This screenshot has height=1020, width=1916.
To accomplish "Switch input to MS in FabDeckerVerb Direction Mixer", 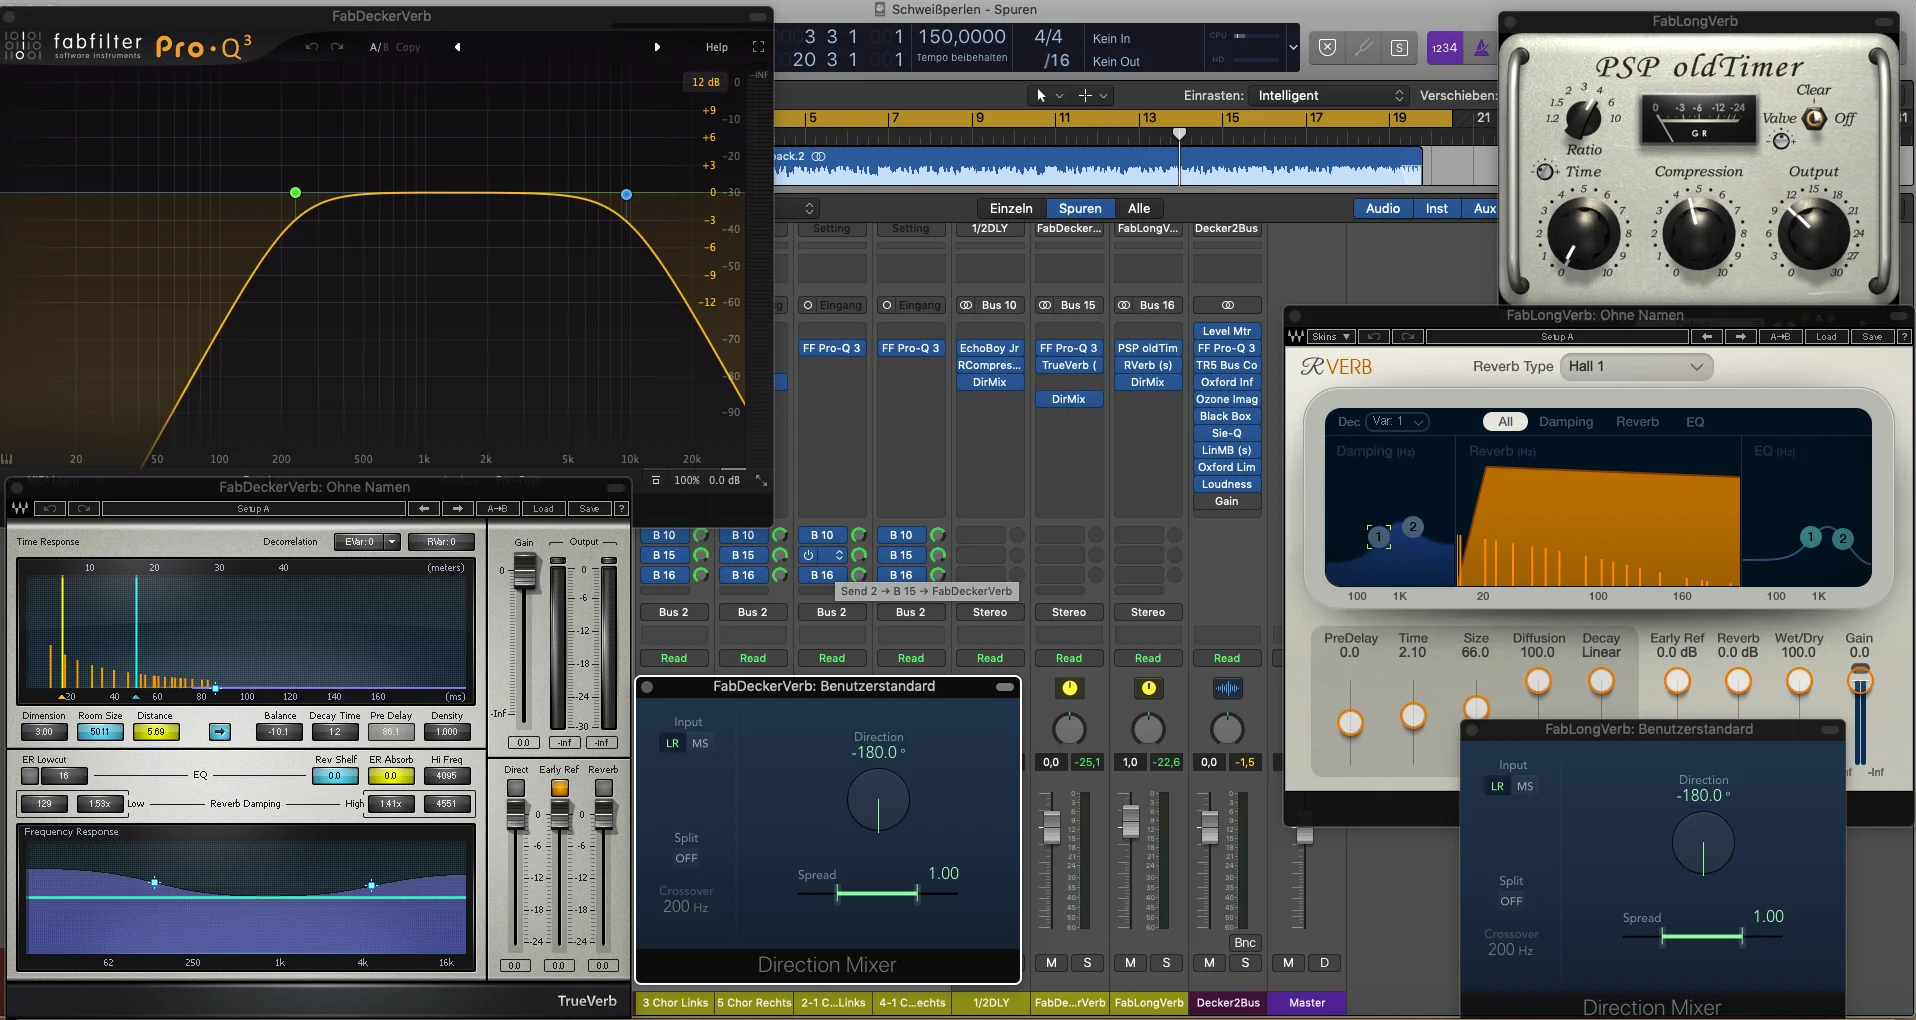I will point(700,743).
